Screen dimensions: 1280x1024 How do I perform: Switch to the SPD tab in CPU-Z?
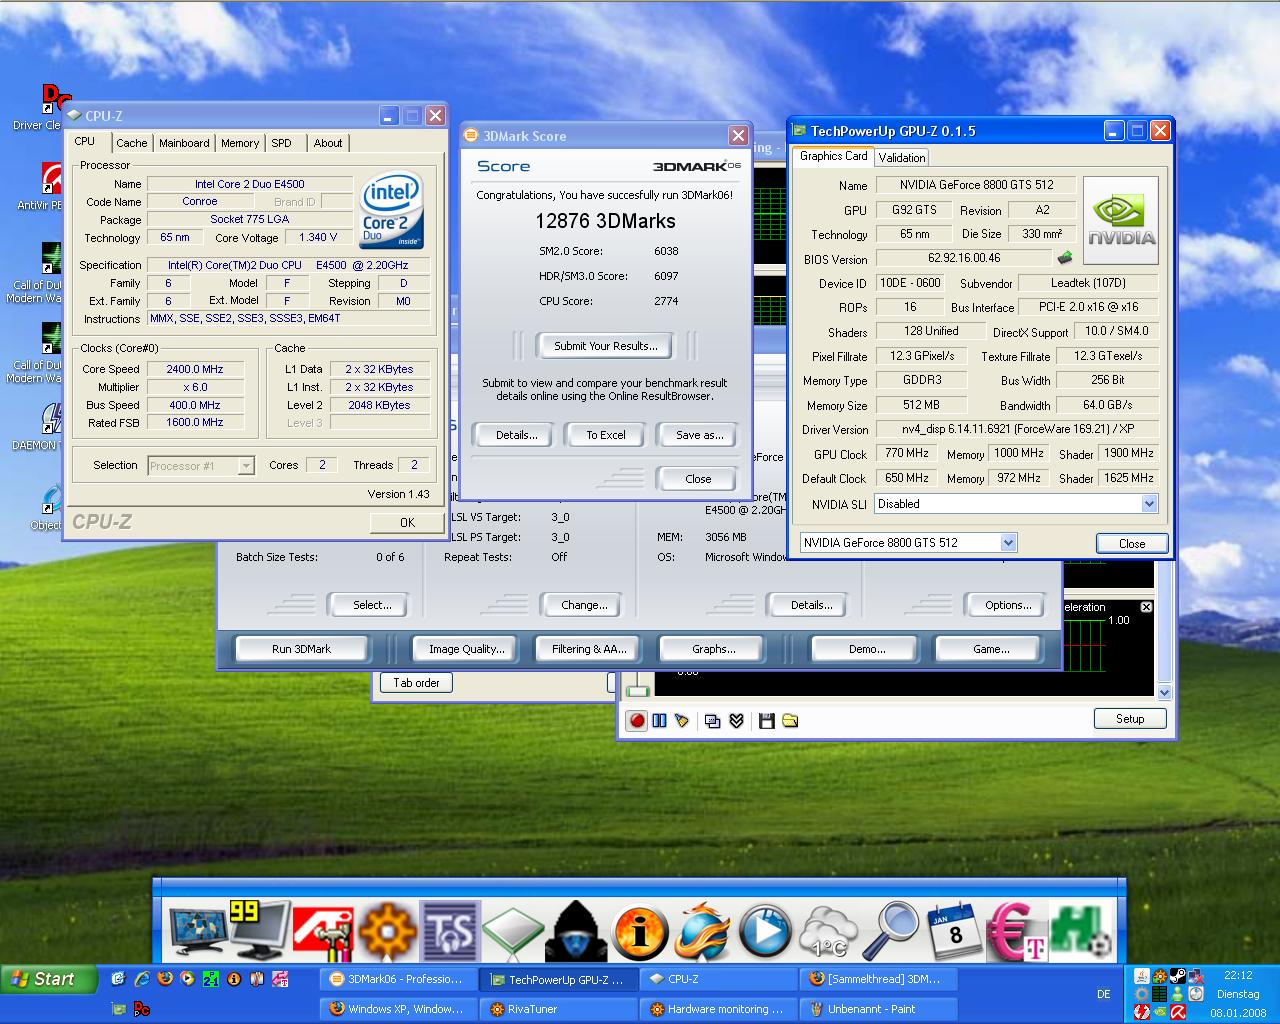282,143
